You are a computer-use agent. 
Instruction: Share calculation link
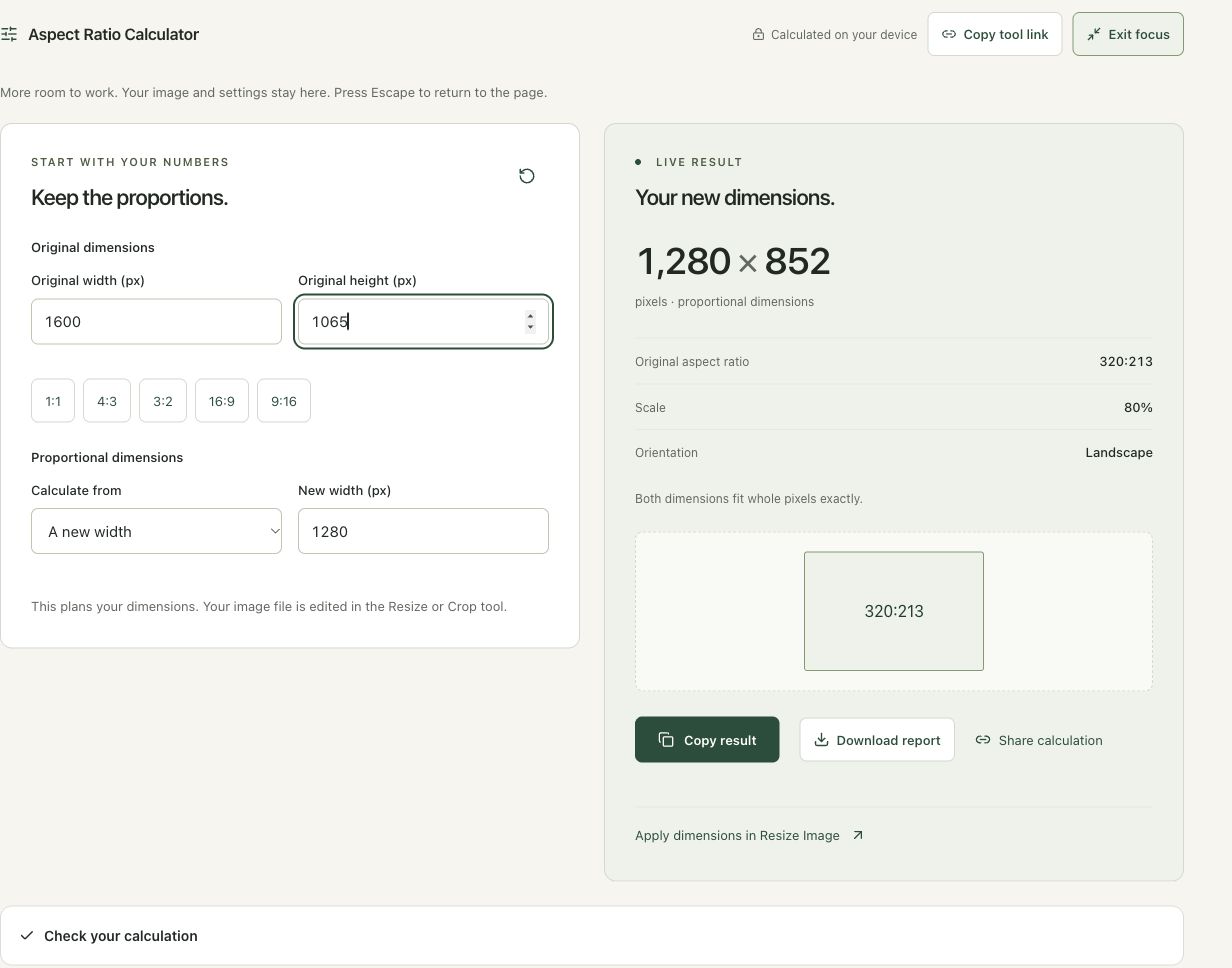1039,740
